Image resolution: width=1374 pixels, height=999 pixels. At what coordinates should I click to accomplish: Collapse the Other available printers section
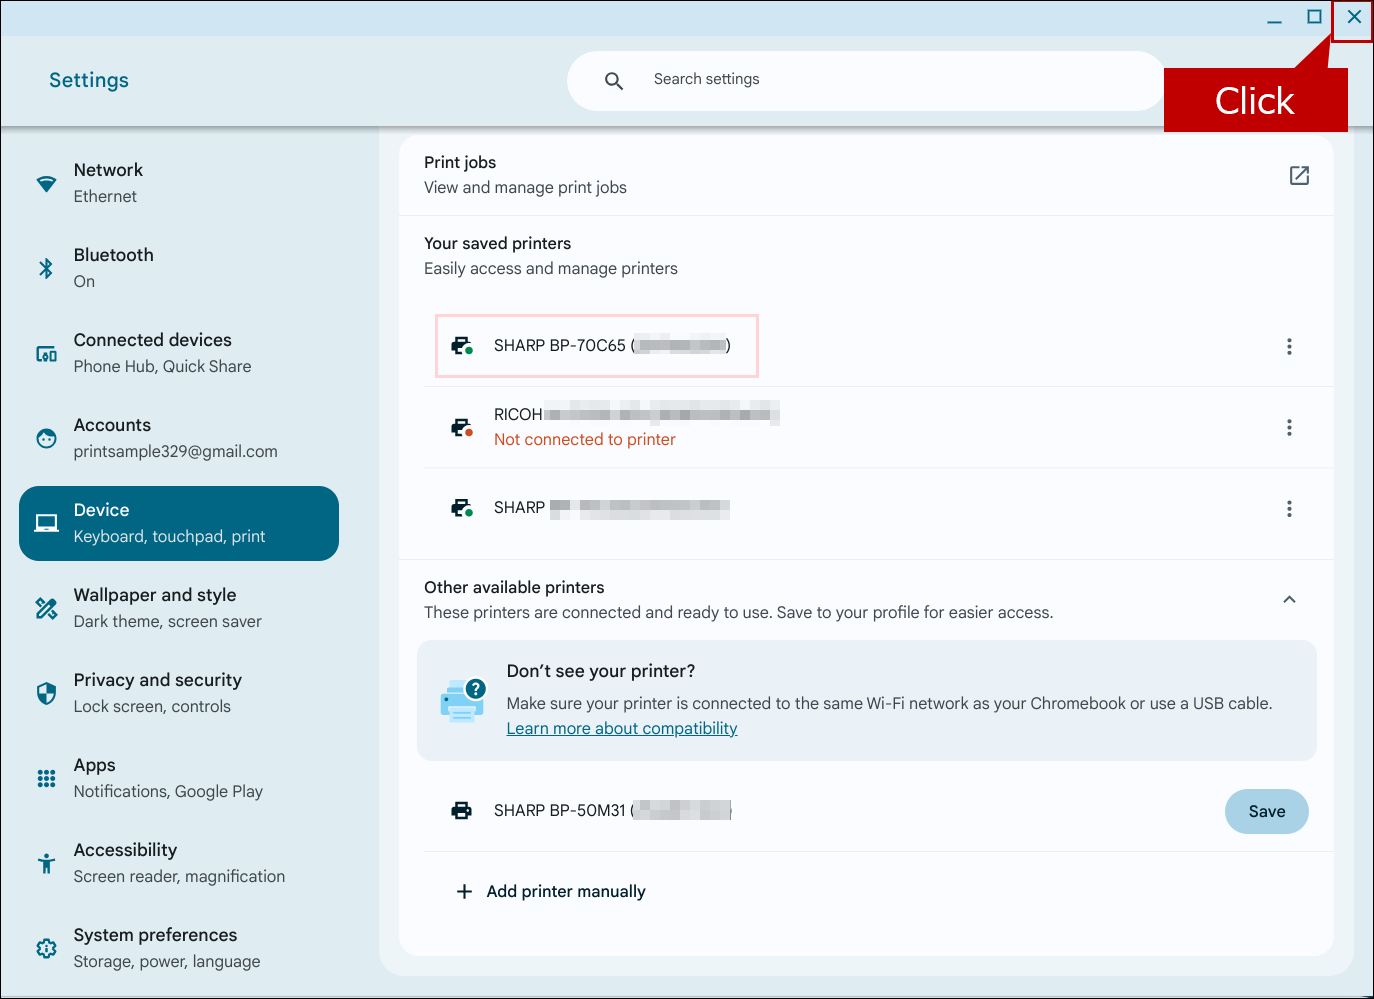[x=1289, y=599]
